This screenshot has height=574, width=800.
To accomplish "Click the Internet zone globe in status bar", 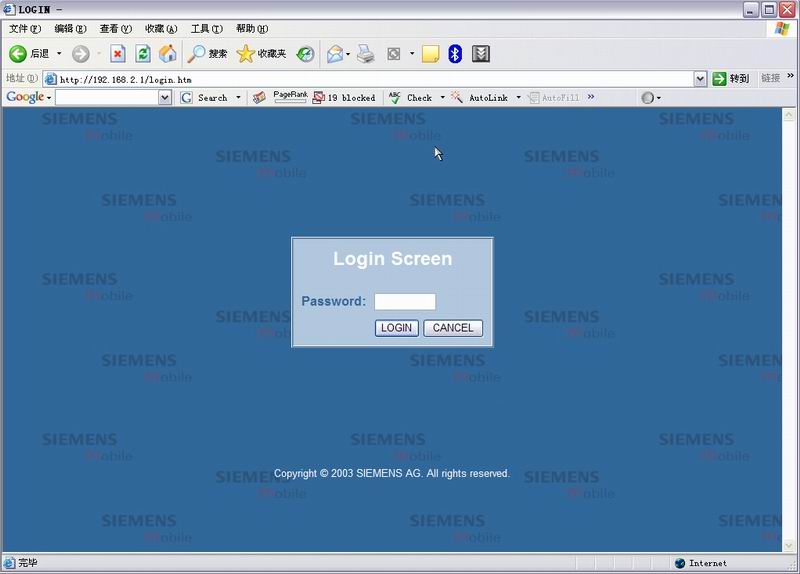I will [x=680, y=563].
